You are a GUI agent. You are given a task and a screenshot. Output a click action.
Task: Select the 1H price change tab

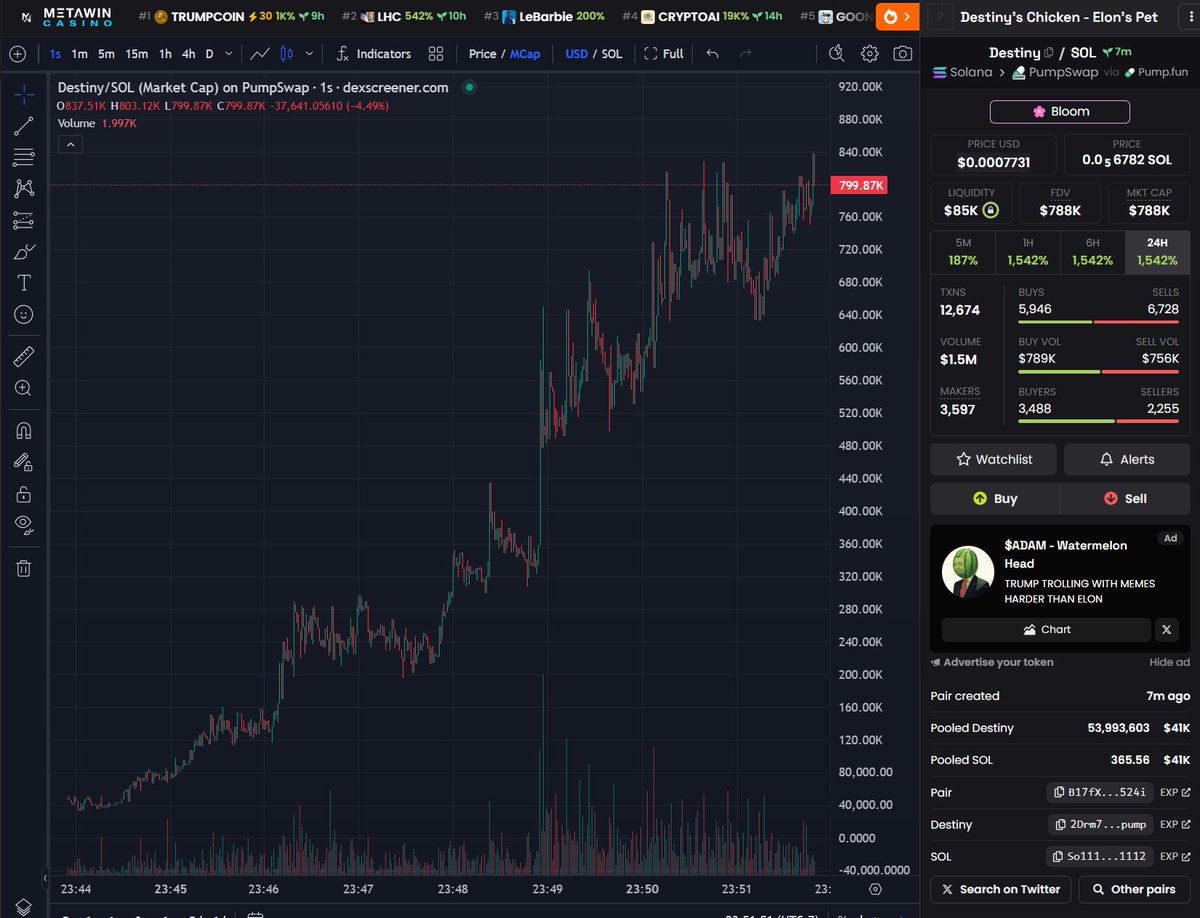click(x=1028, y=252)
